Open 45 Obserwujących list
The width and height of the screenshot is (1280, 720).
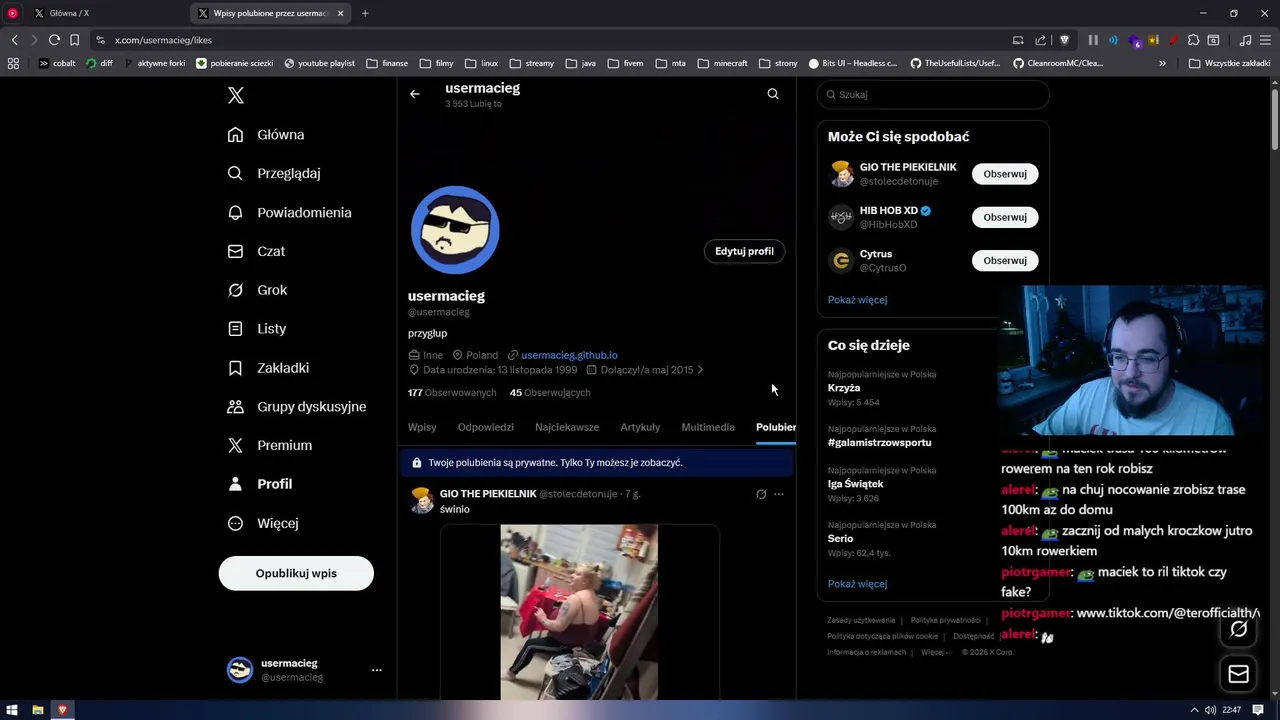pyautogui.click(x=550, y=393)
